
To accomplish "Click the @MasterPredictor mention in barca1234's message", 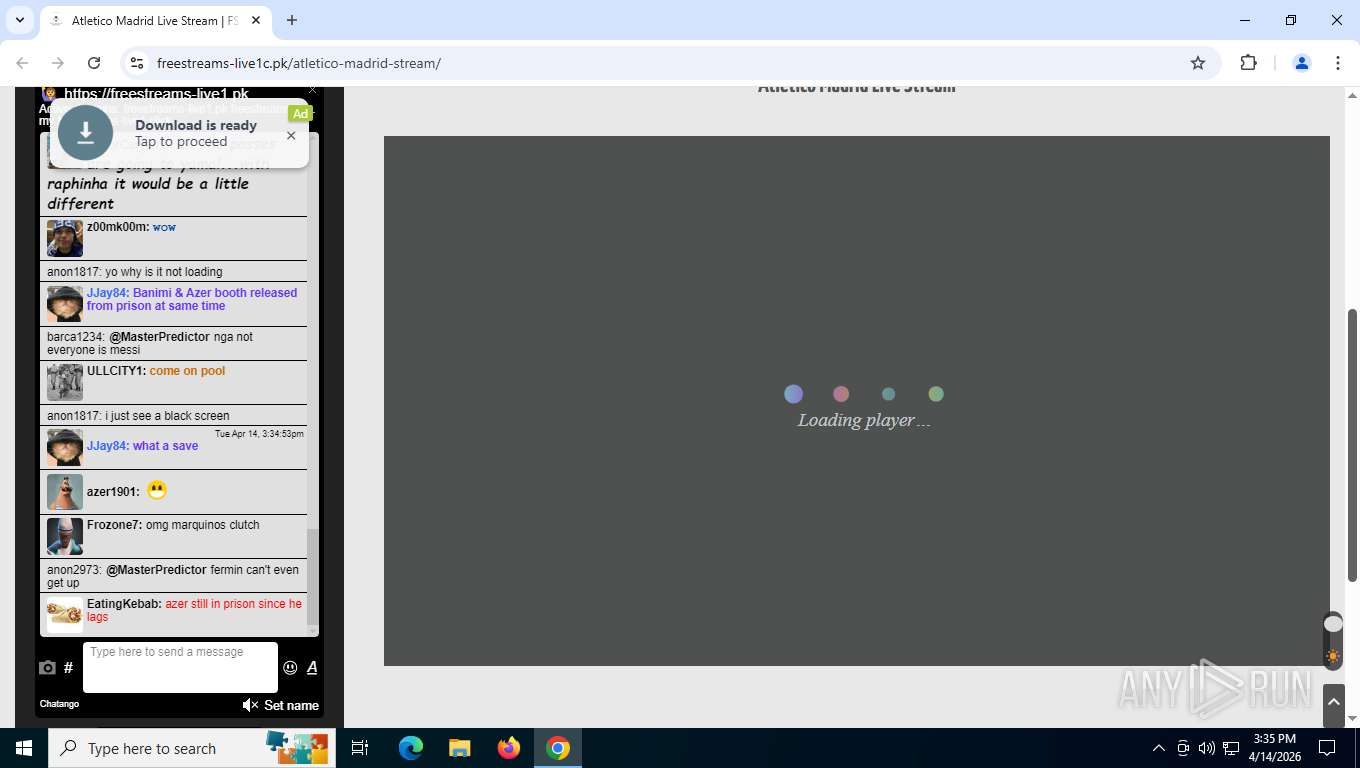I will [160, 337].
